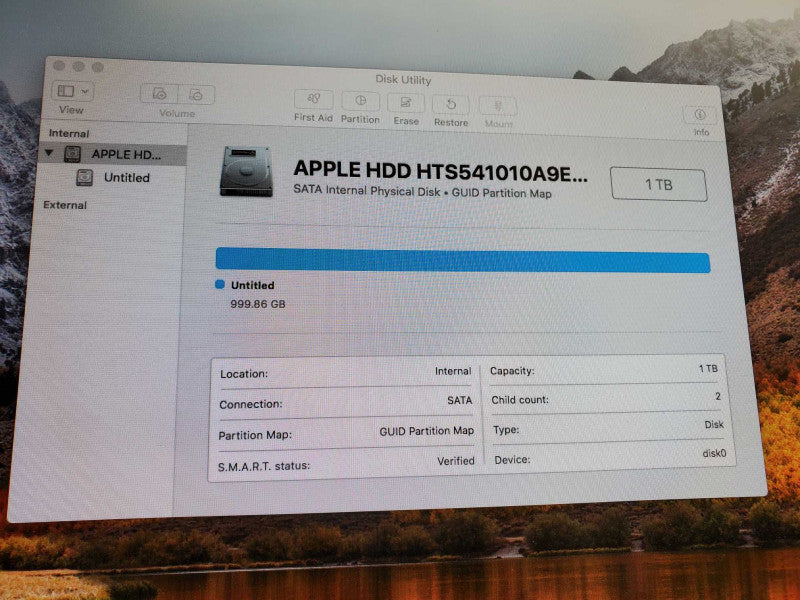800x600 pixels.
Task: Click the disk0 device value
Action: tap(714, 453)
